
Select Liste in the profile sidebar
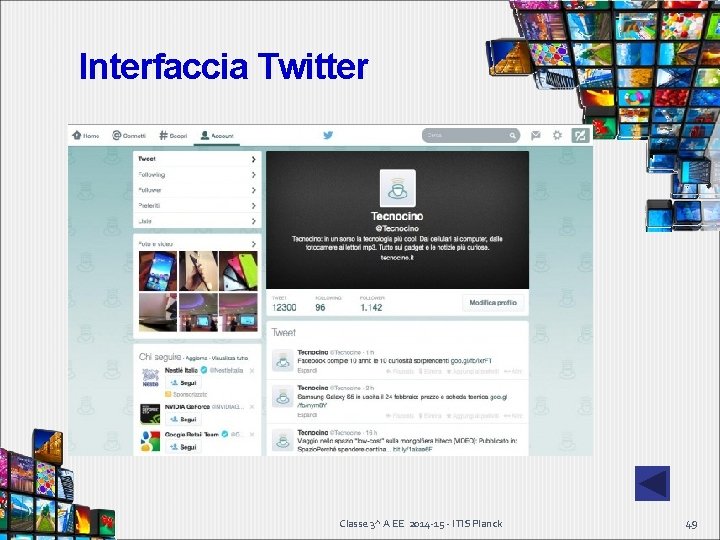tap(197, 221)
